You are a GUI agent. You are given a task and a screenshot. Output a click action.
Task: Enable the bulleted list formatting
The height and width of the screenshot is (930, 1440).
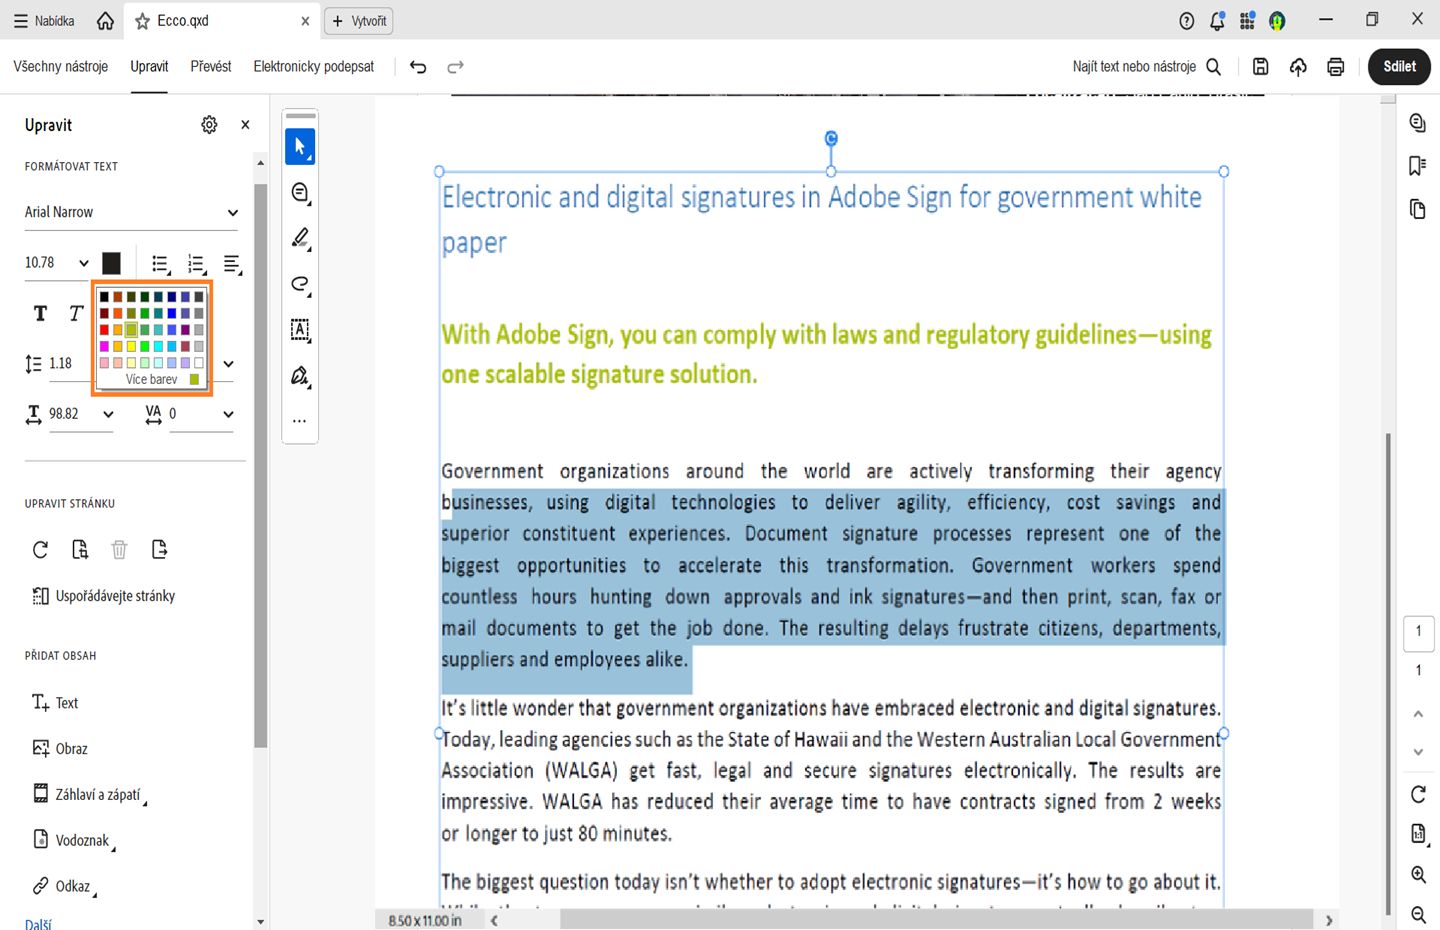160,263
